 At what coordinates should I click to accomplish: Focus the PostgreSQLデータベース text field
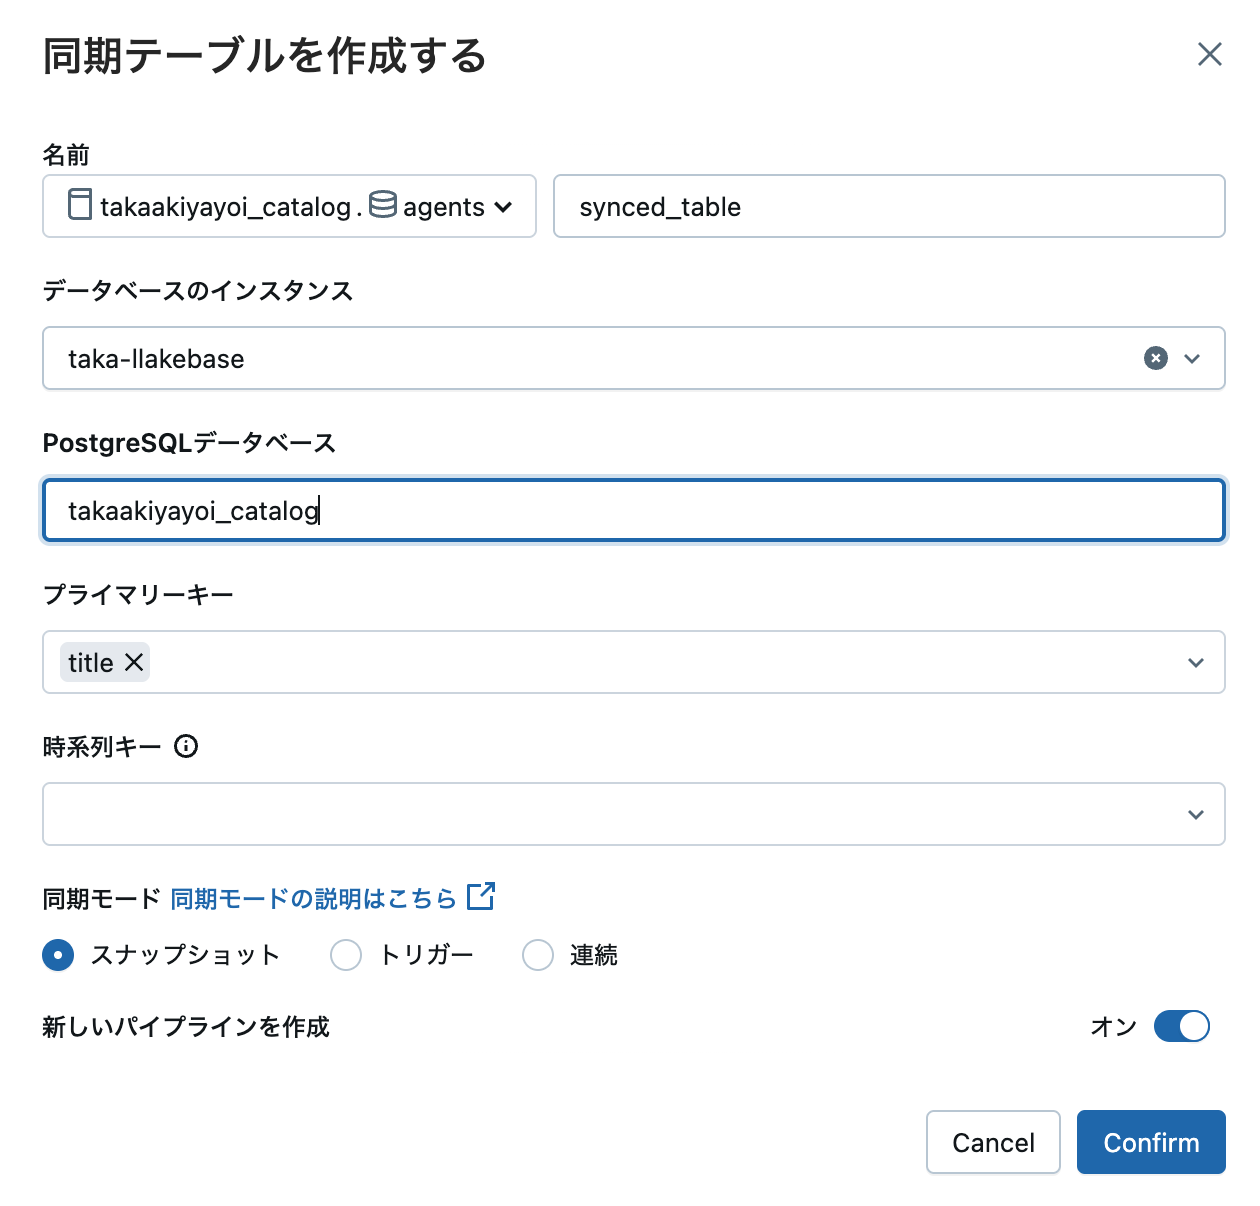(x=633, y=511)
